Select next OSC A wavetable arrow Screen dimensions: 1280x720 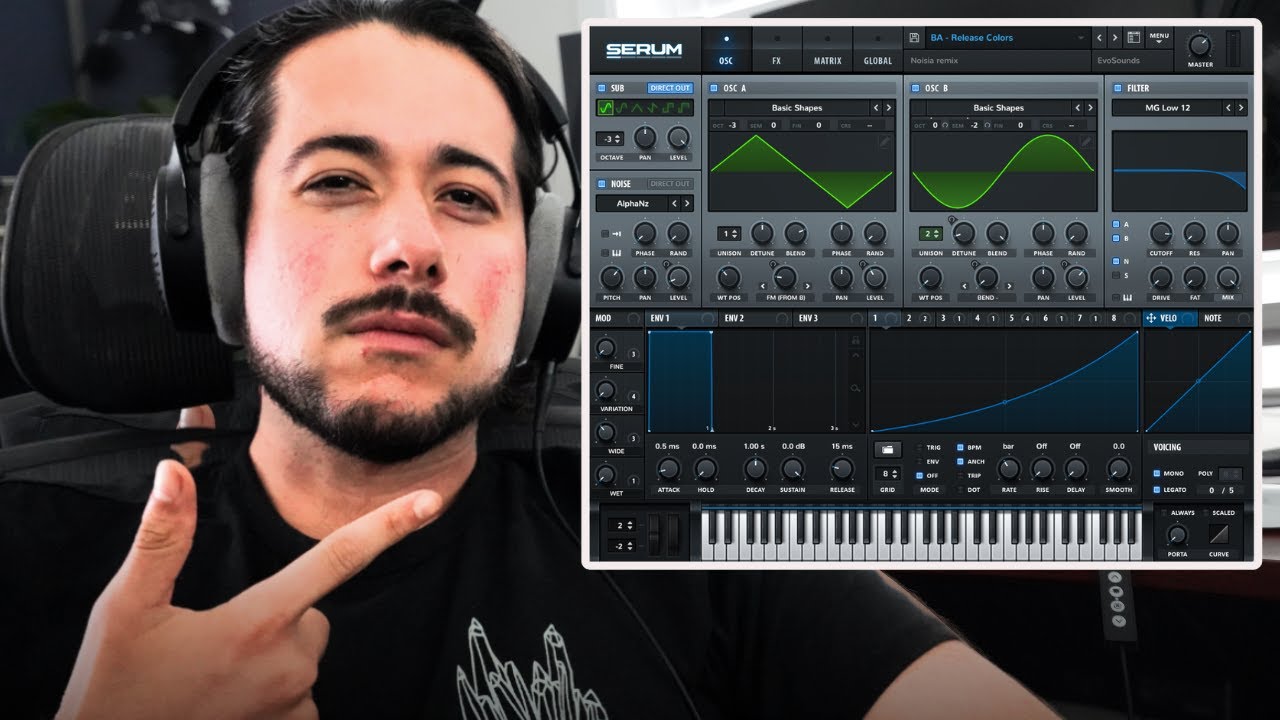pos(889,108)
